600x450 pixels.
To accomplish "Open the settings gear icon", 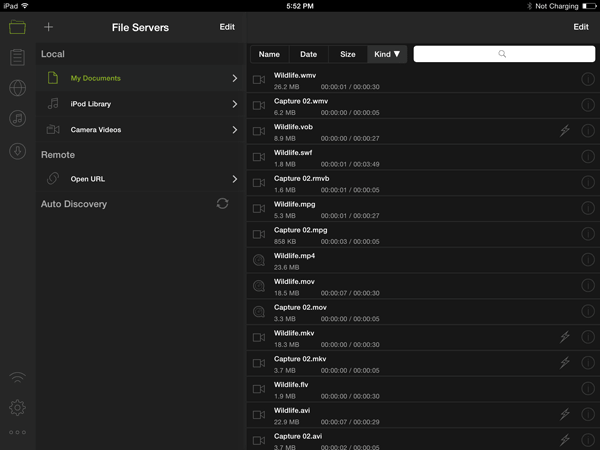I will [16, 407].
